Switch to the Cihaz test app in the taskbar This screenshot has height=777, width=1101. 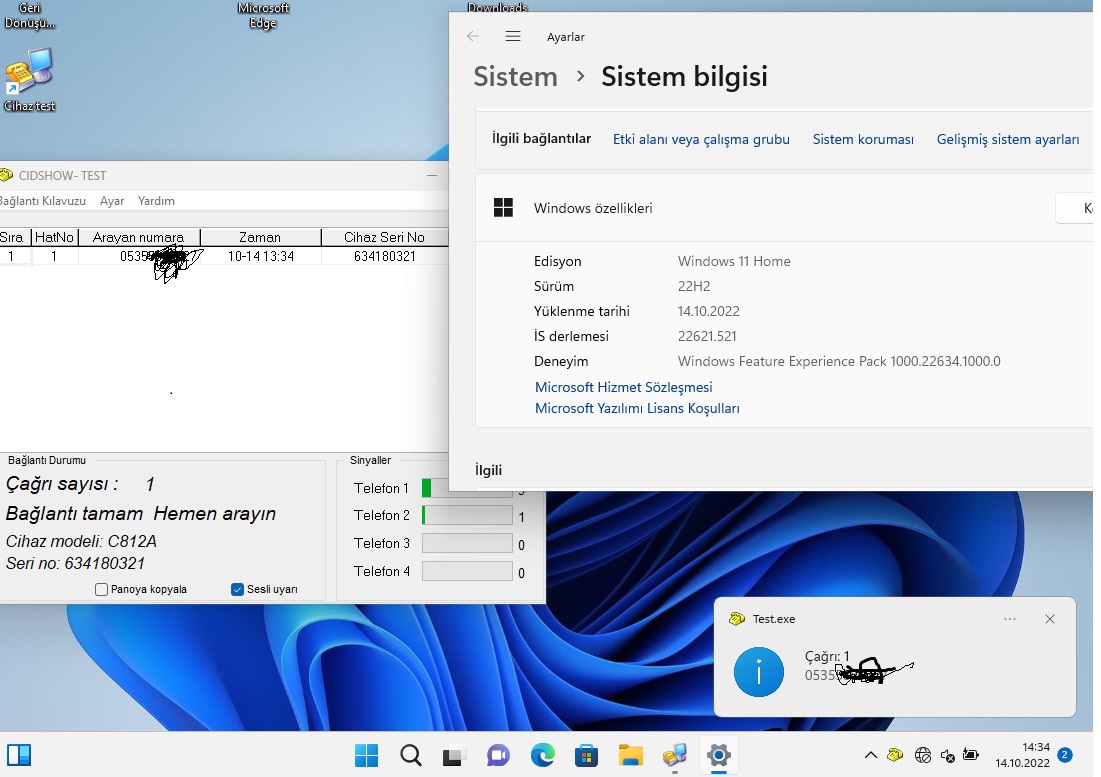pos(675,755)
